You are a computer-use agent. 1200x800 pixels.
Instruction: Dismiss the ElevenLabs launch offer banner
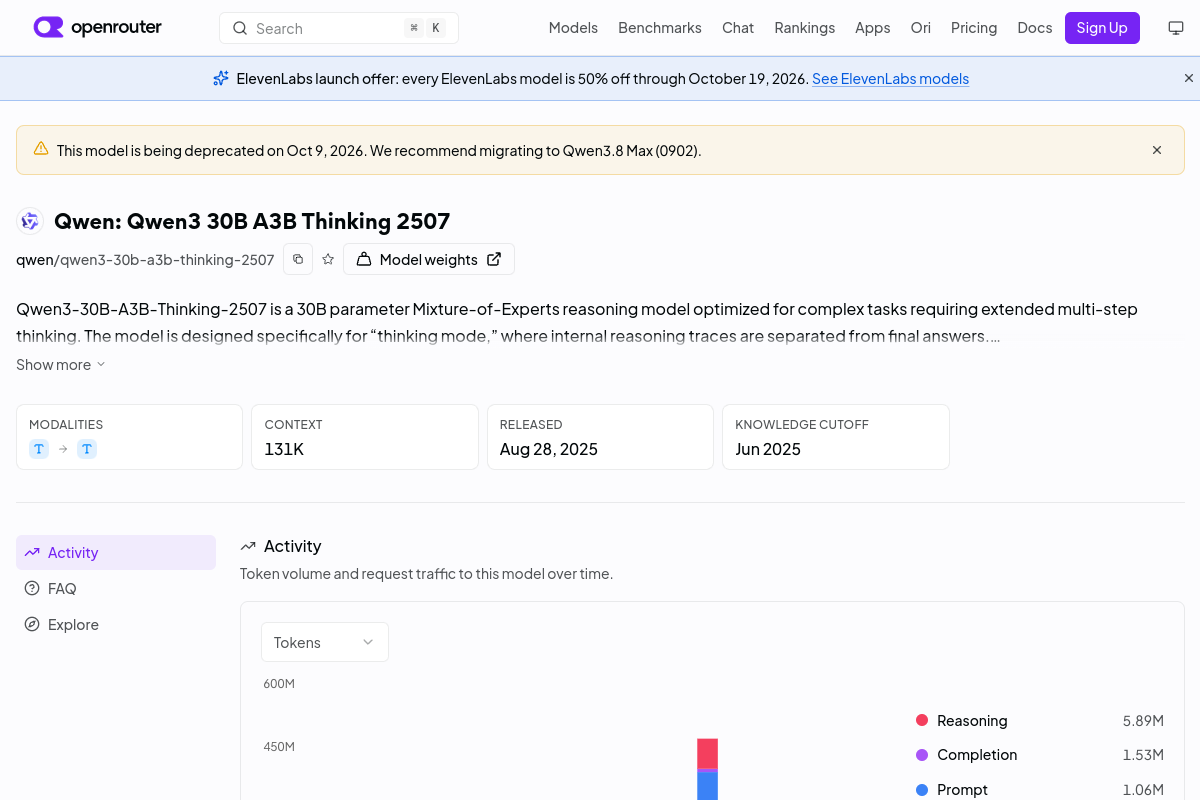[1189, 78]
